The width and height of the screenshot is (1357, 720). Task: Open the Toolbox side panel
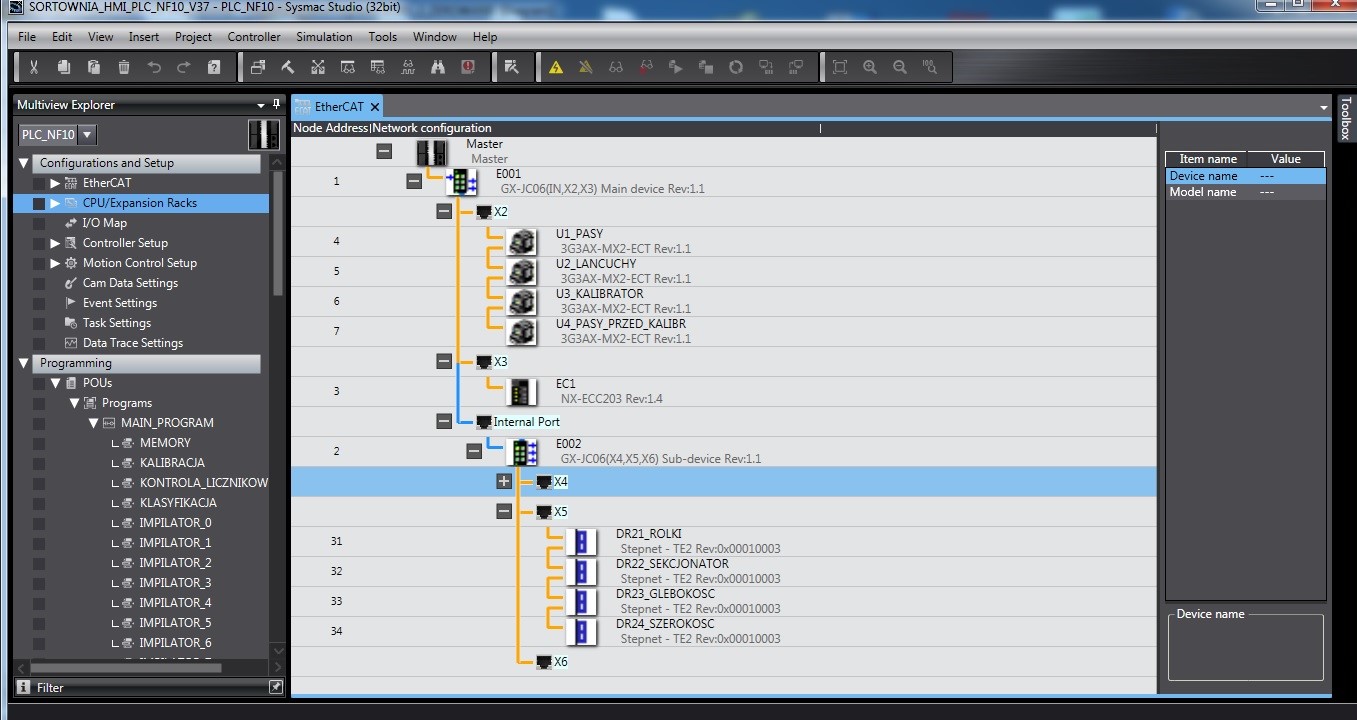click(x=1346, y=118)
